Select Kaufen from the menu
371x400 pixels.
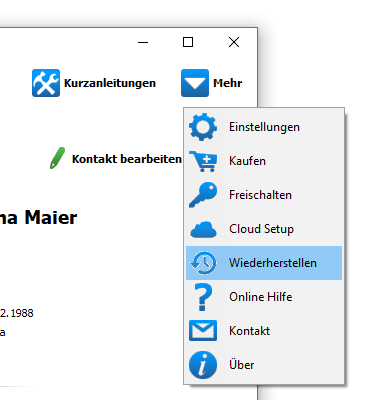point(264,161)
